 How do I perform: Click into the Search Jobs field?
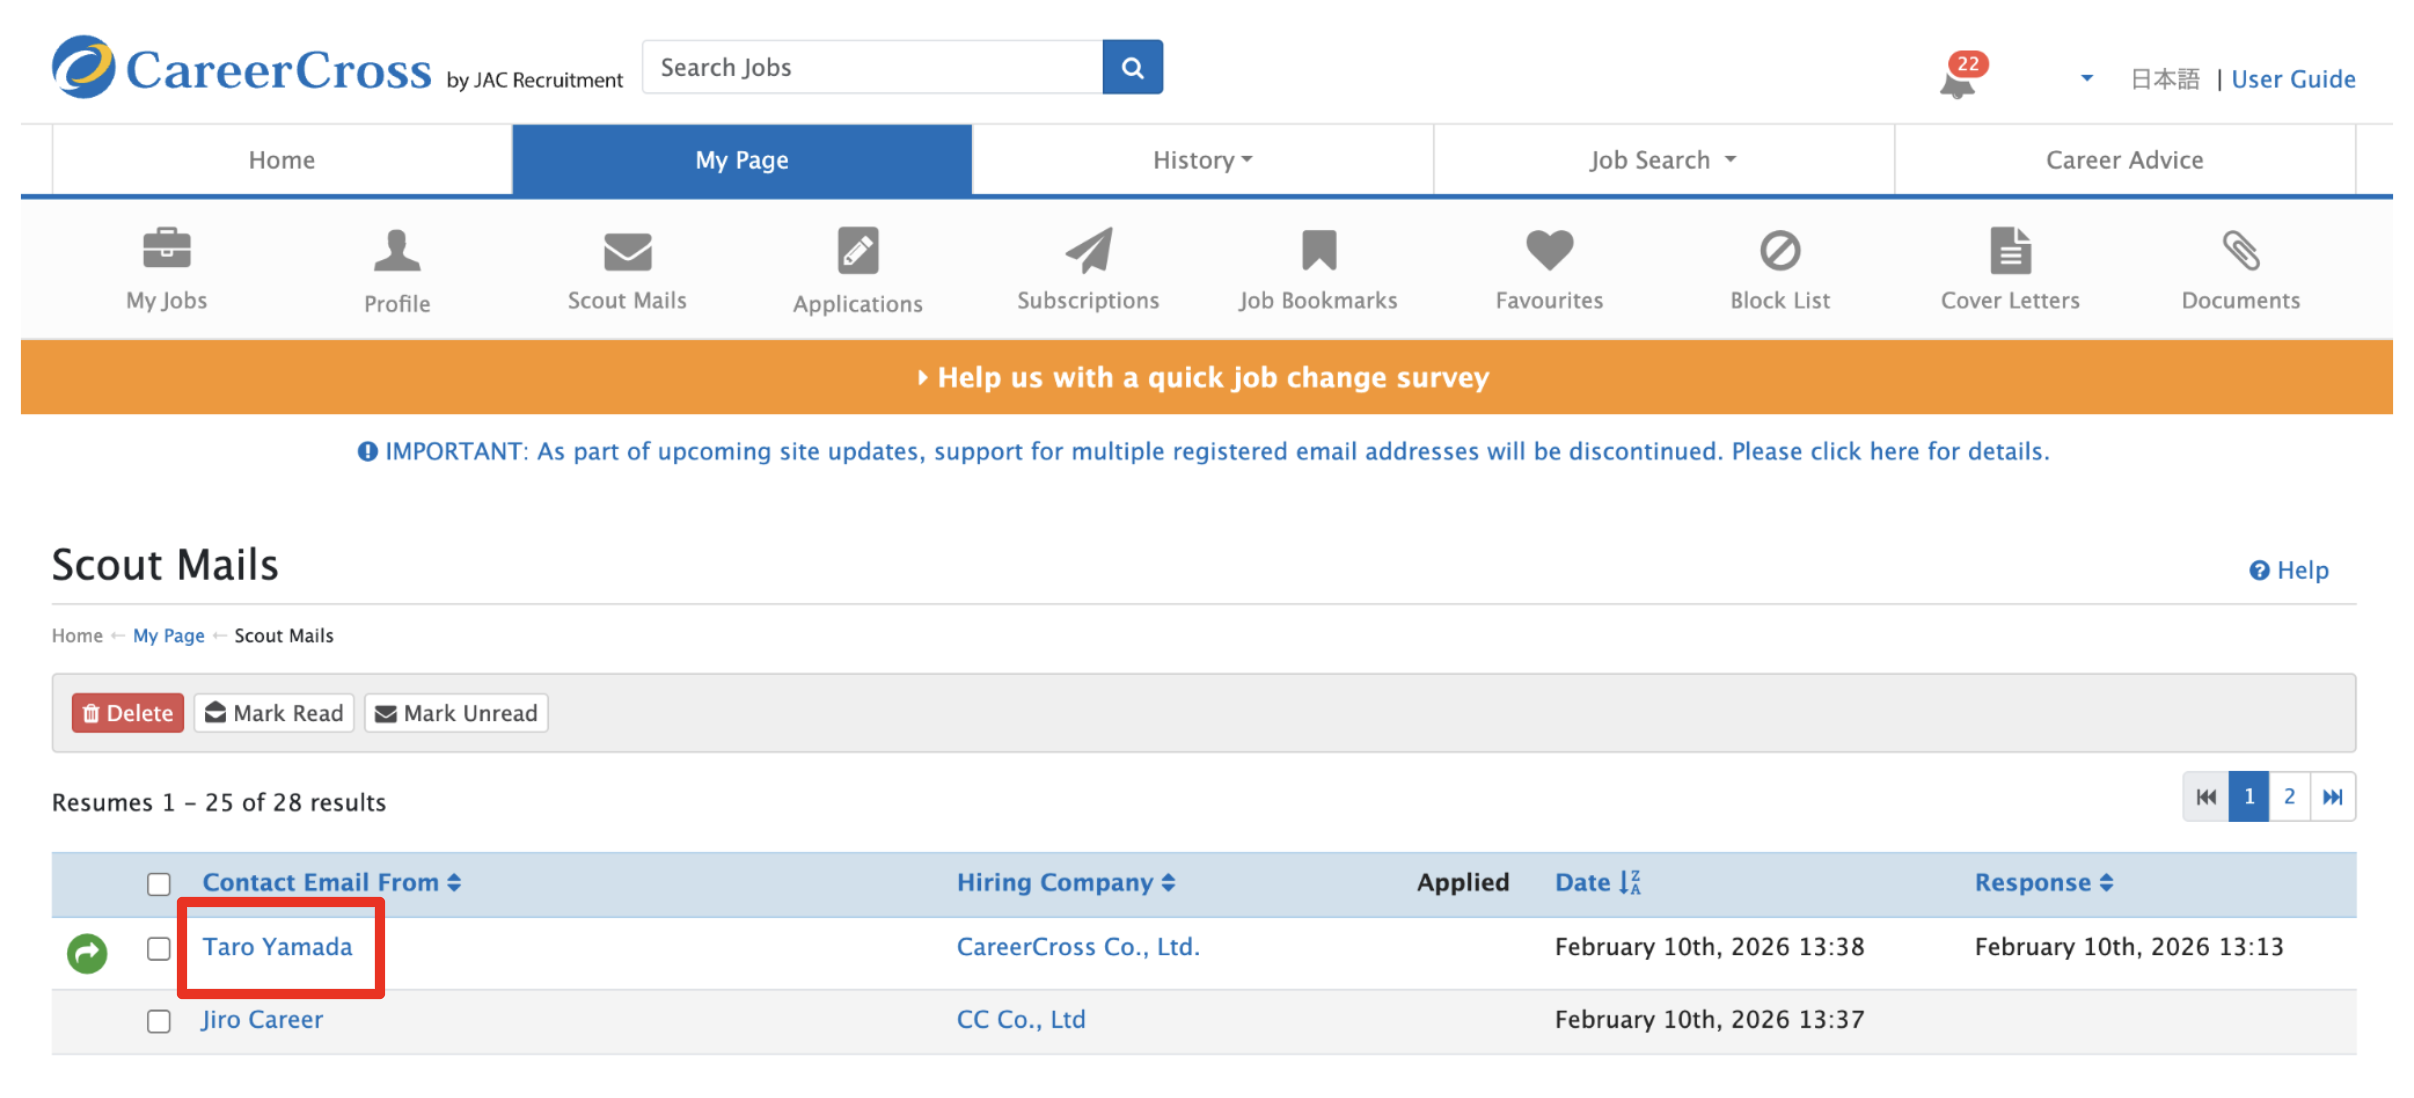point(872,67)
